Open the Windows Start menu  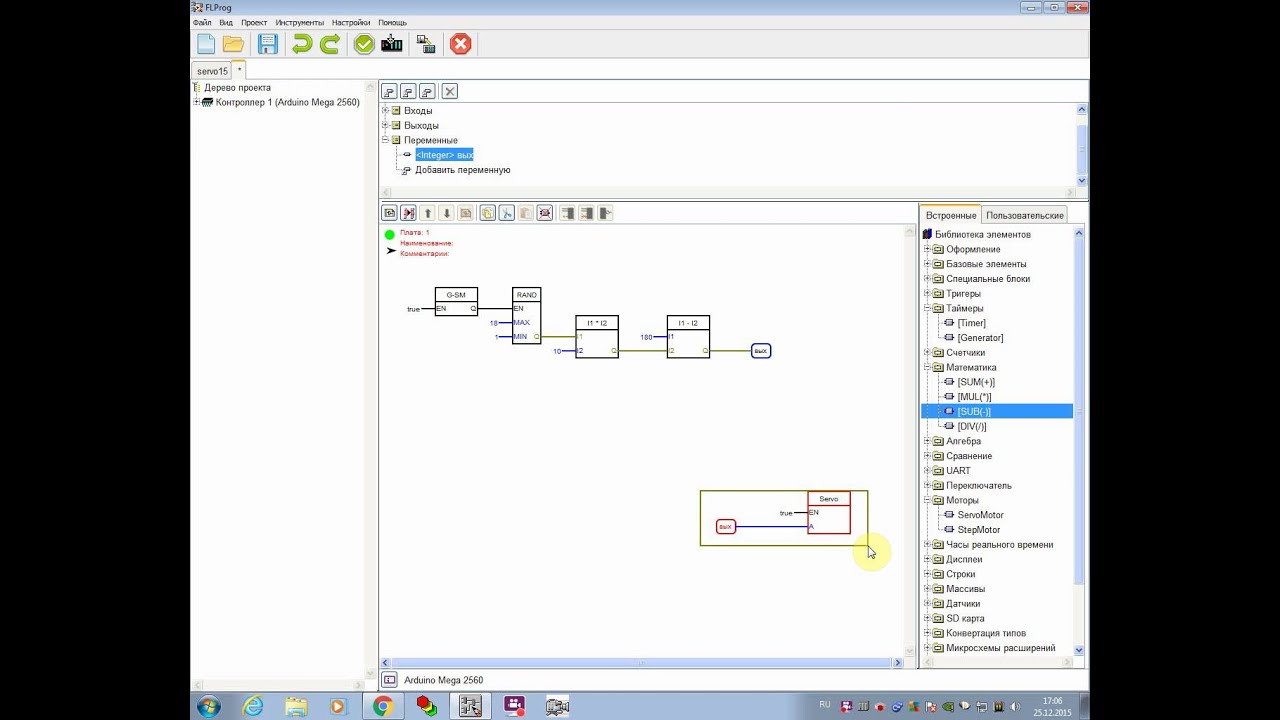[209, 706]
